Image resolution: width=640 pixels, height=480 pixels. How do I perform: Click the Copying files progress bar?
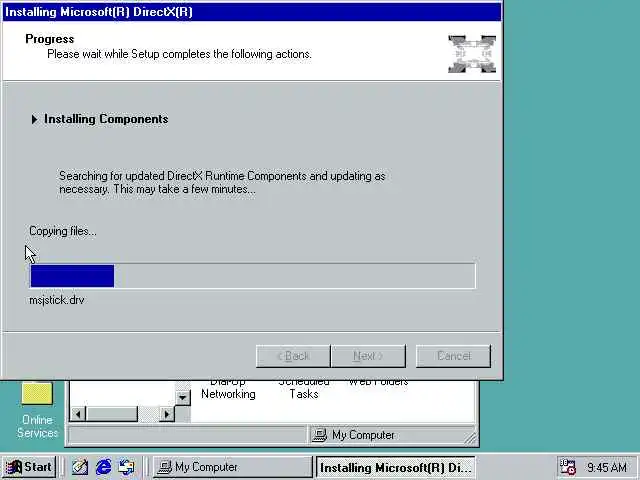point(253,276)
